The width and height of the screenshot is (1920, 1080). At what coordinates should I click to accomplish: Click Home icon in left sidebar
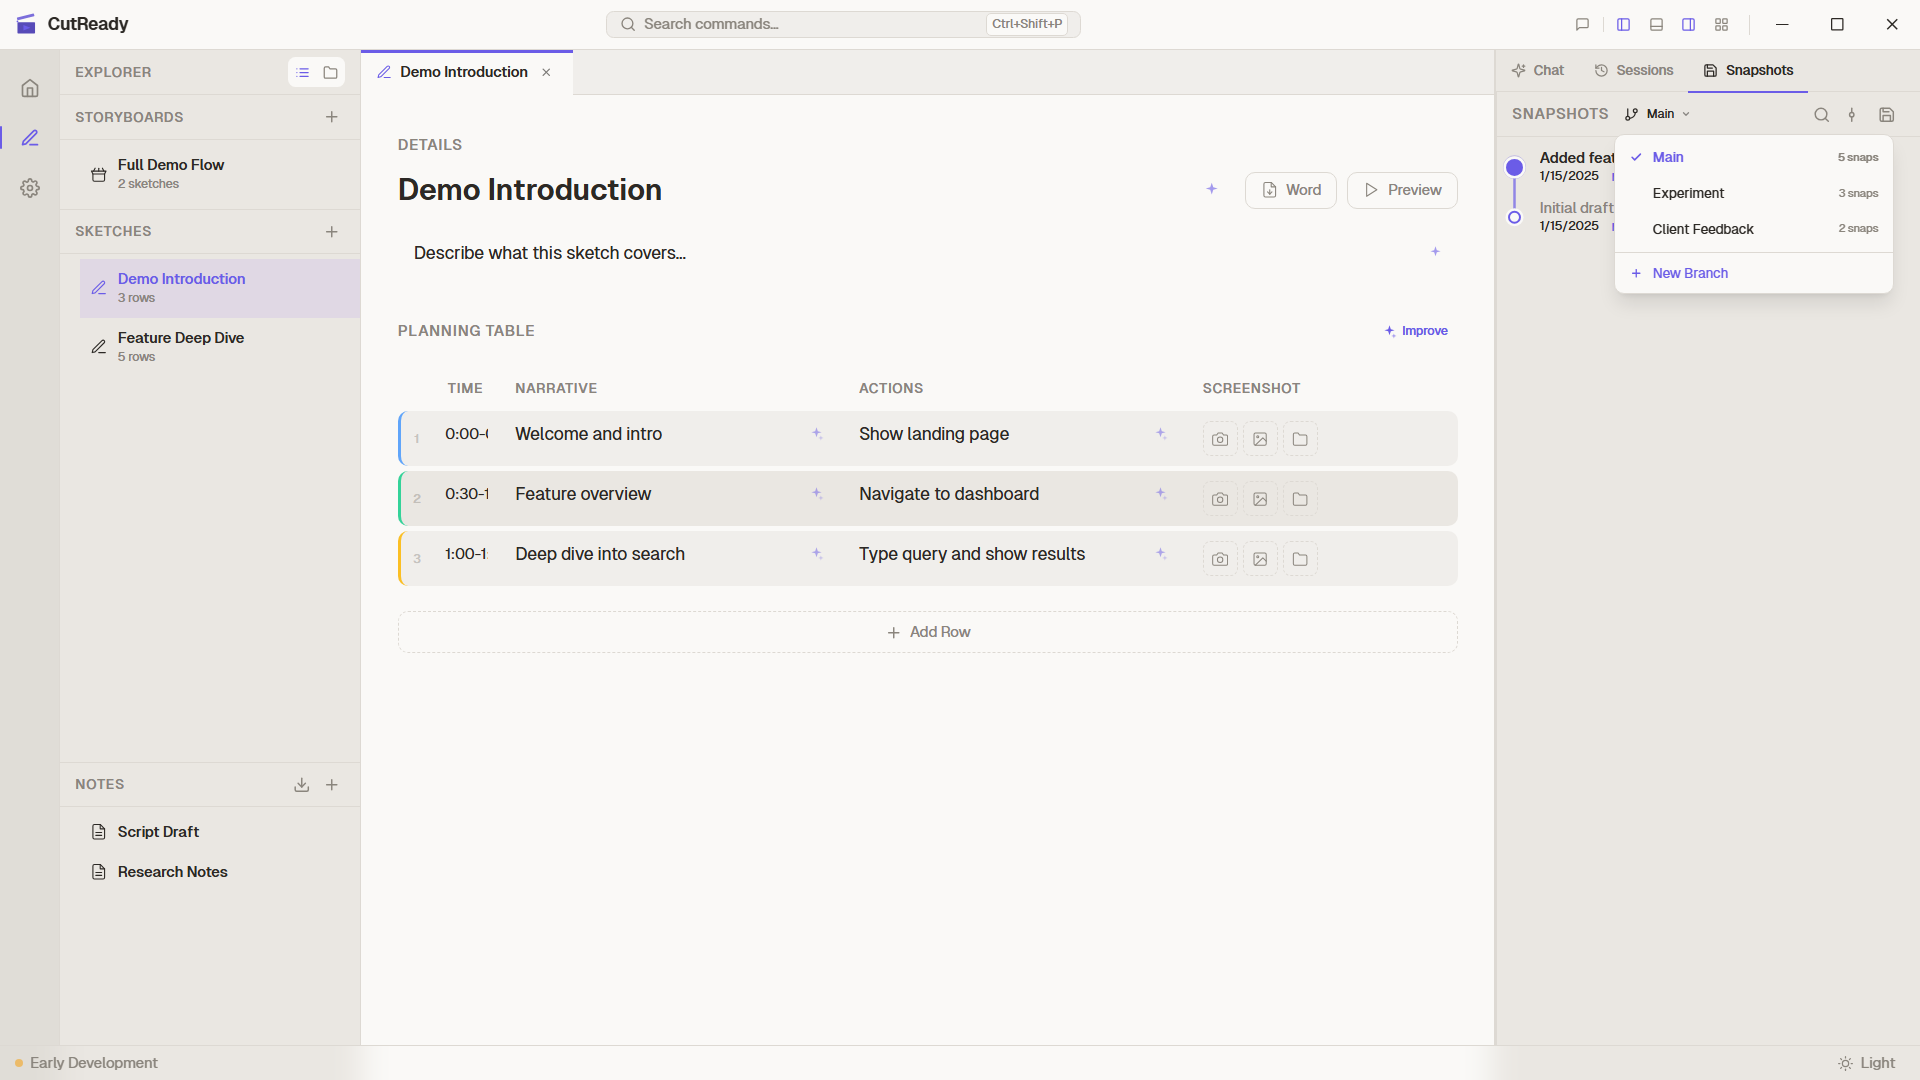tap(30, 88)
